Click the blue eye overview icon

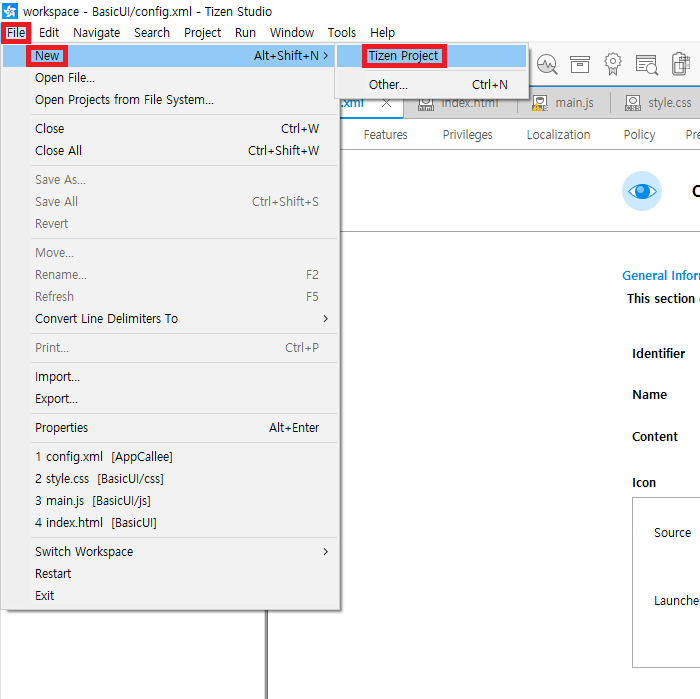point(642,191)
